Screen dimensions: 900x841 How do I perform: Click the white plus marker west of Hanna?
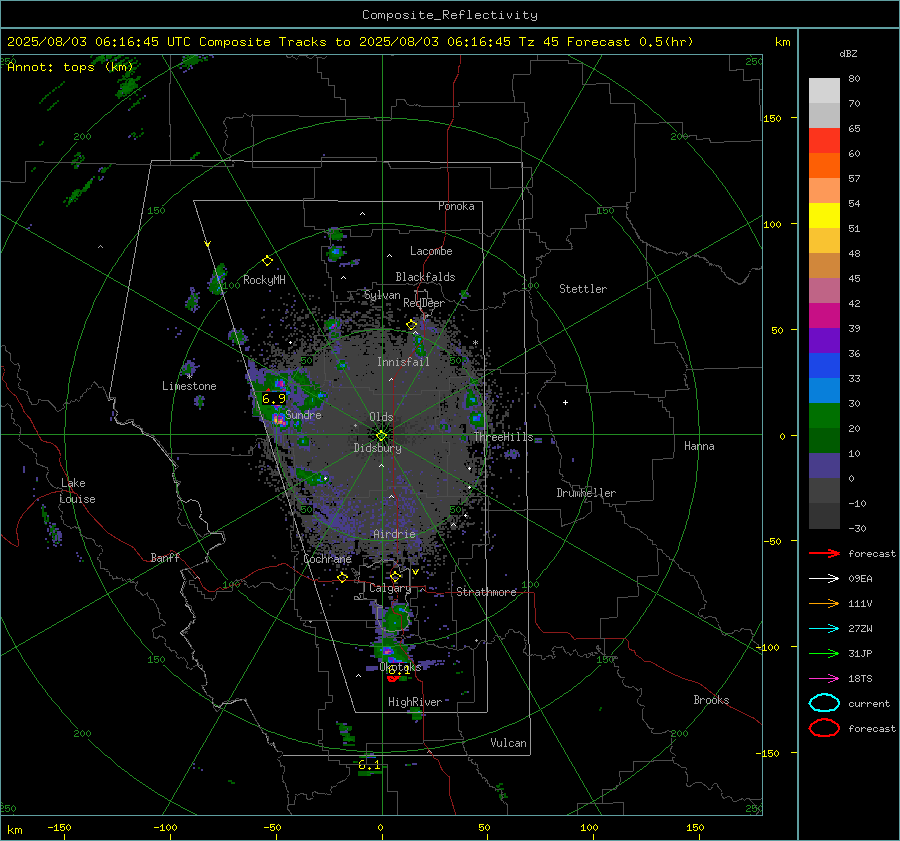565,402
